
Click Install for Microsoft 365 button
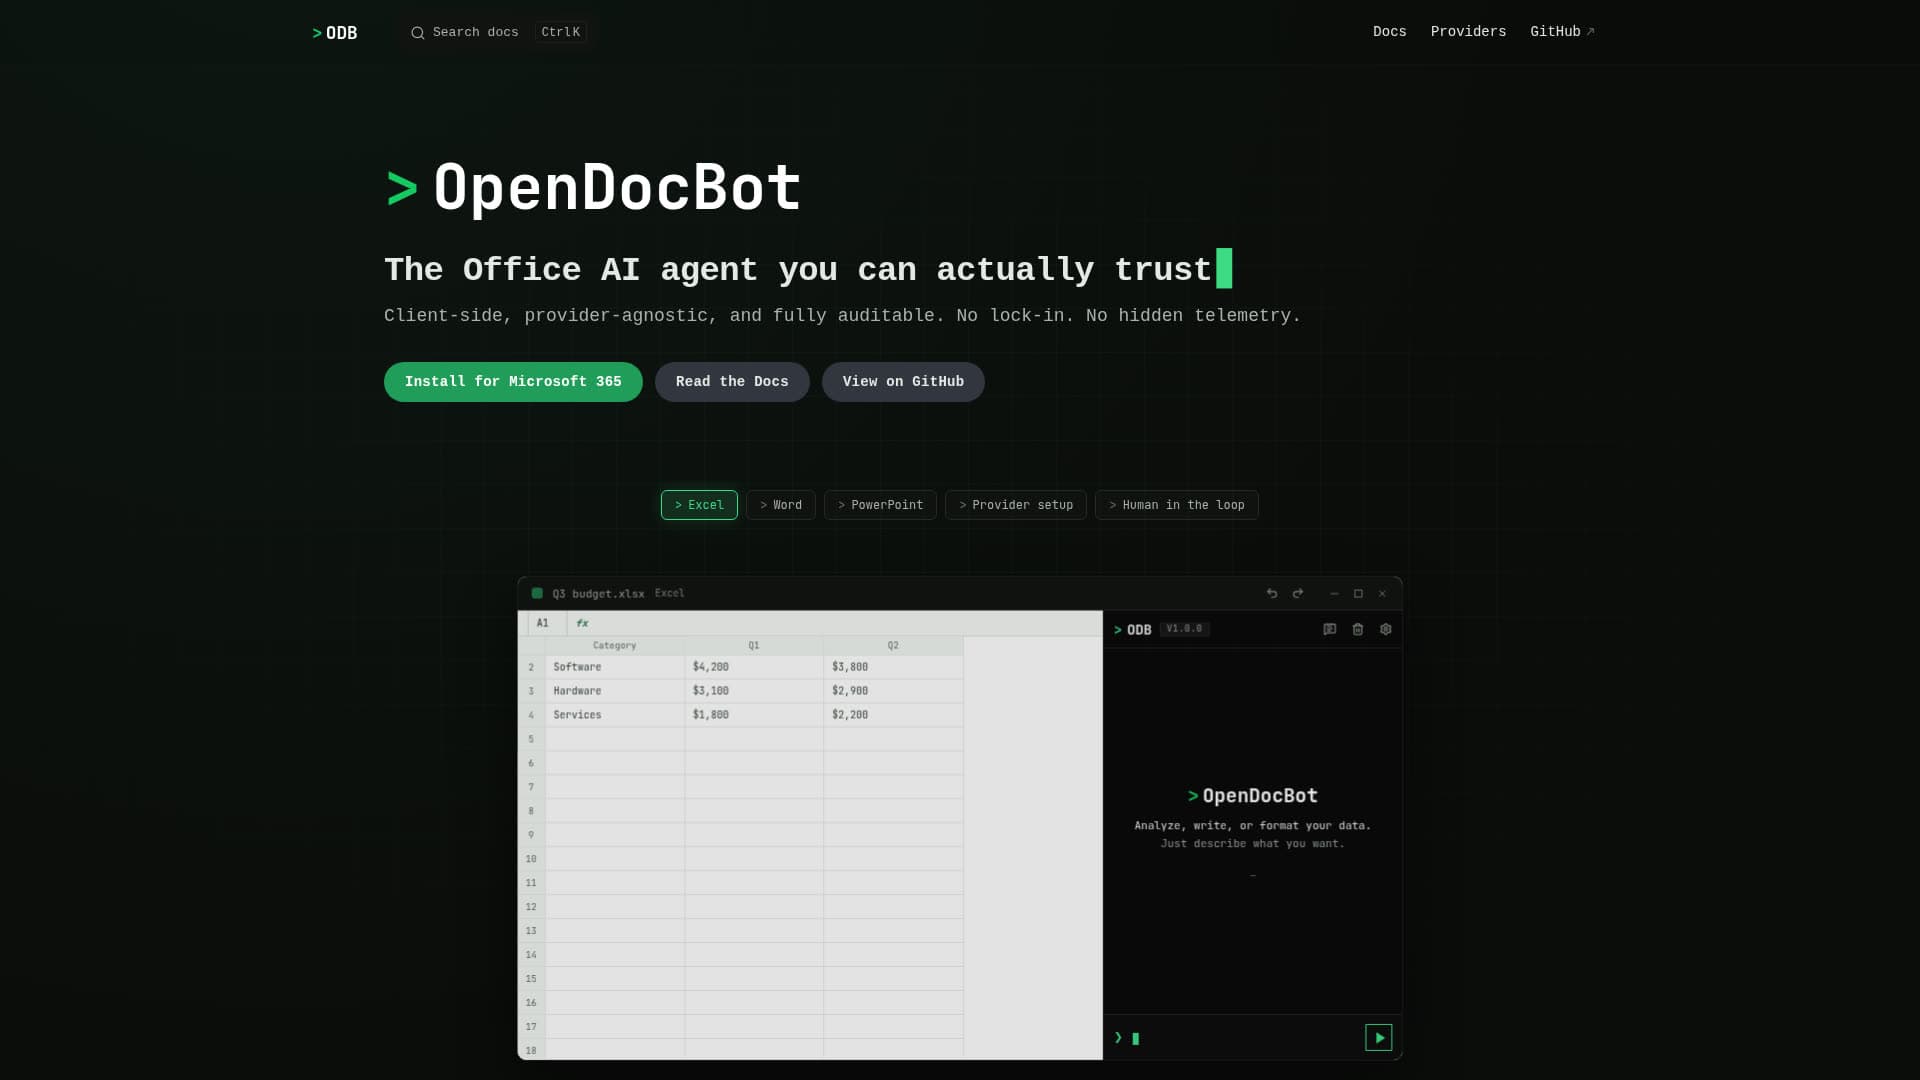[513, 382]
